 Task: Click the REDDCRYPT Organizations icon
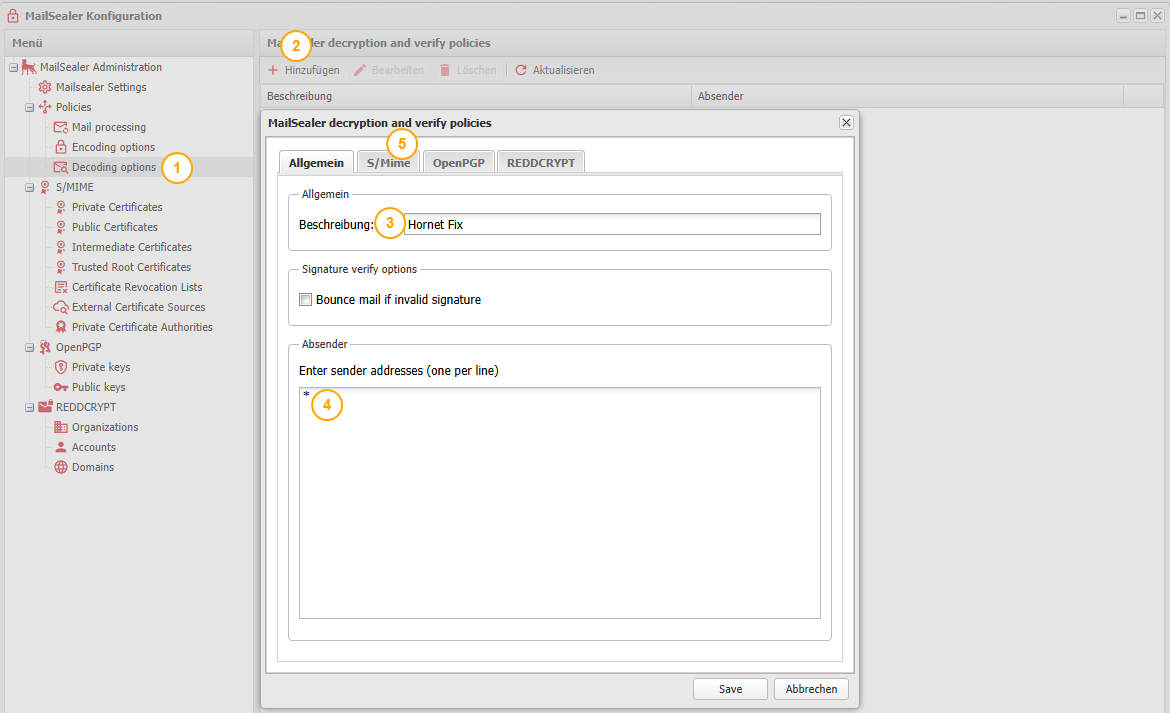click(x=61, y=427)
